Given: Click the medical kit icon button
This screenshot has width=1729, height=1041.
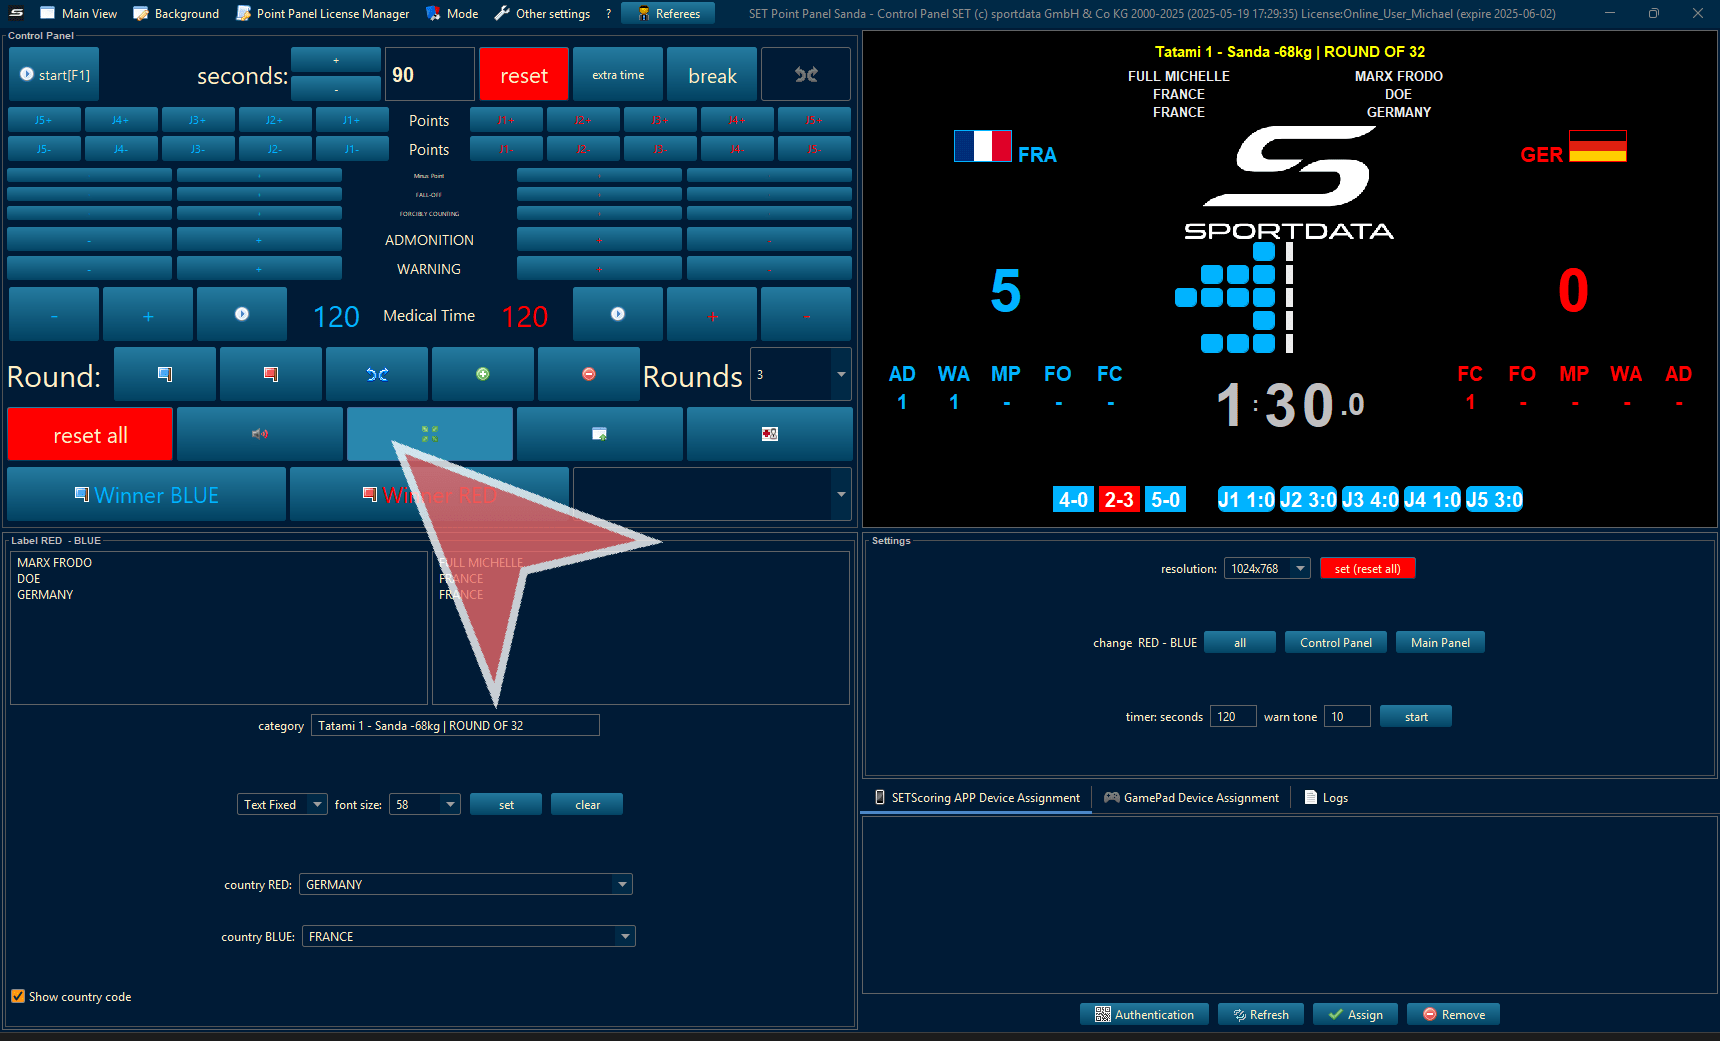Looking at the screenshot, I should [769, 434].
